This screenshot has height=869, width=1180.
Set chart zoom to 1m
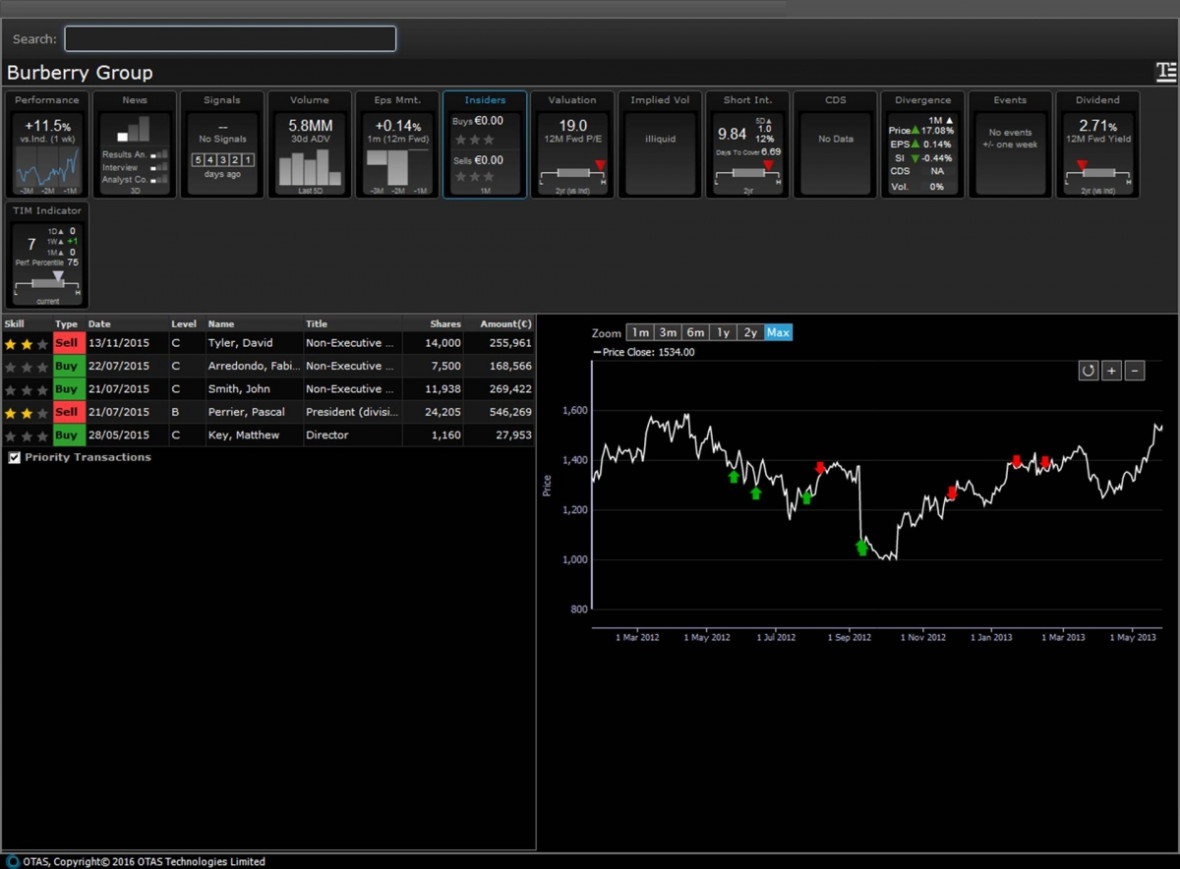pos(640,333)
